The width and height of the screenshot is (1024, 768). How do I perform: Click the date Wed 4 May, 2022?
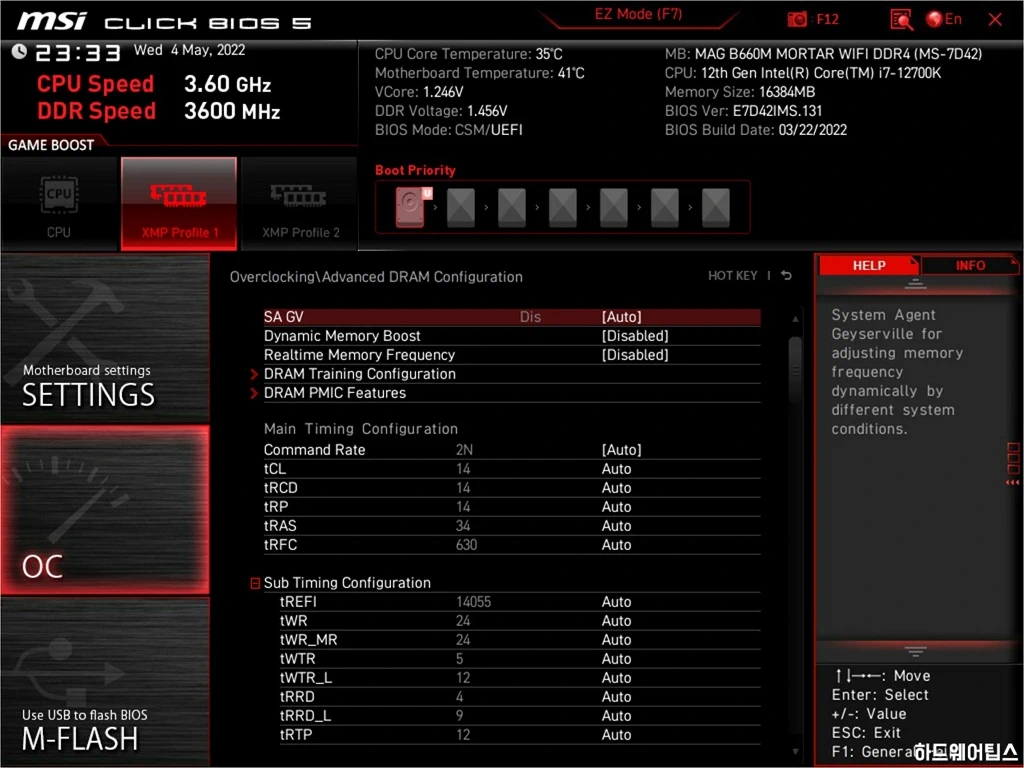click(189, 50)
